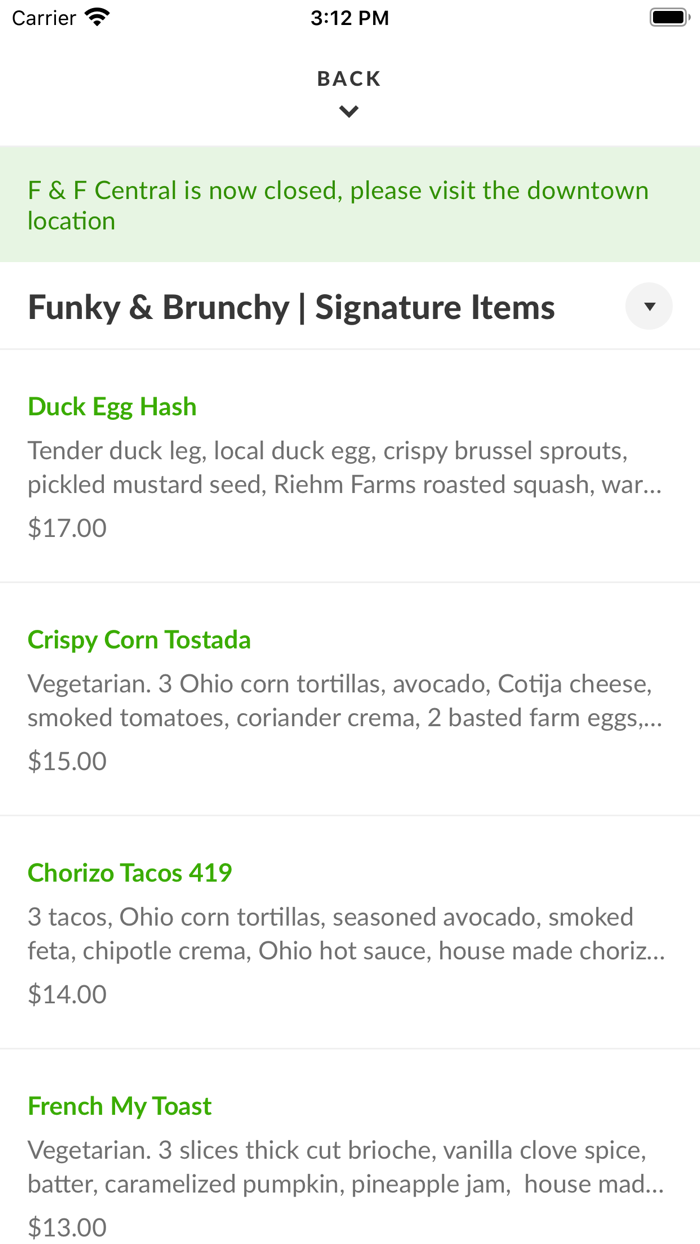This screenshot has width=700, height=1244.
Task: Tap the battery indicator in status bar
Action: [666, 16]
